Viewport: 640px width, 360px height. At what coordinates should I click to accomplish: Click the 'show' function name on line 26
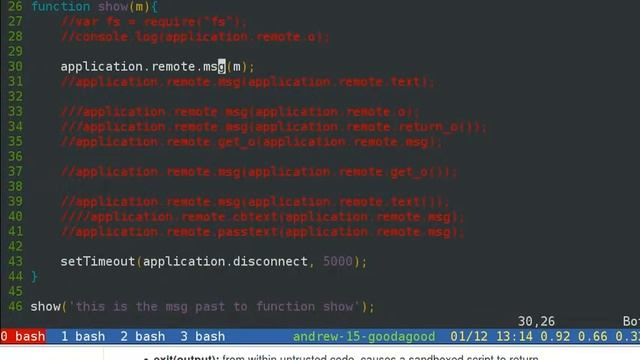click(113, 7)
